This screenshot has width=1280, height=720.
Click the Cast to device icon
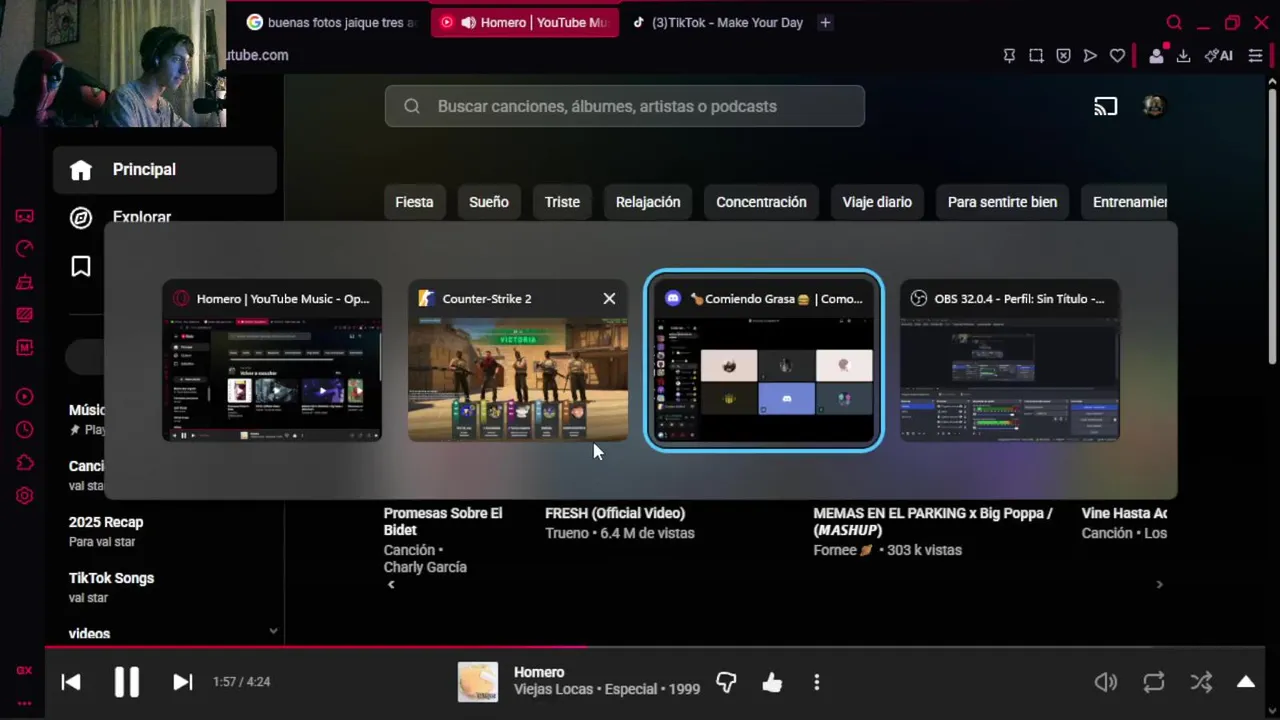1105,106
